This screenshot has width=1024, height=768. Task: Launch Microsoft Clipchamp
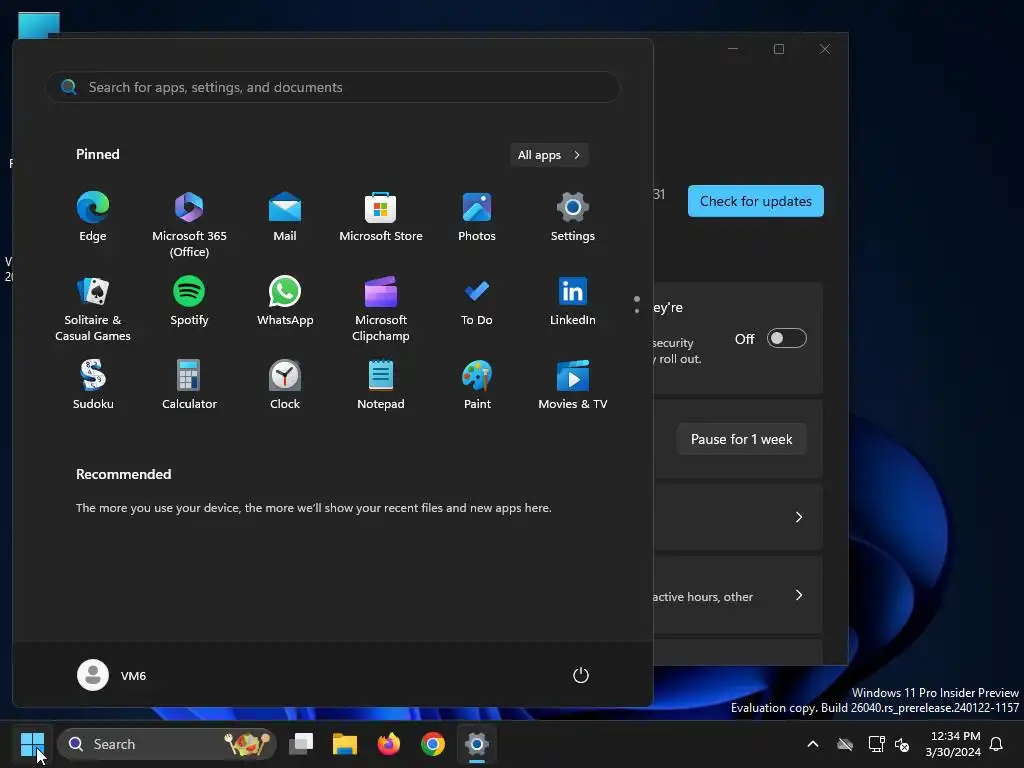coord(381,308)
